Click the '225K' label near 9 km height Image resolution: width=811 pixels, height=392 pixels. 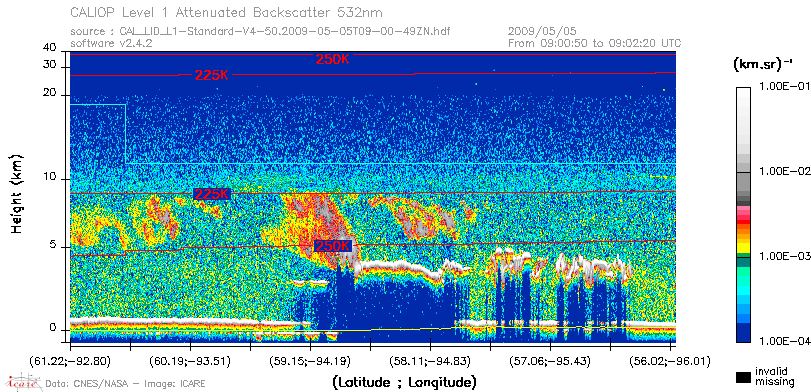(211, 194)
